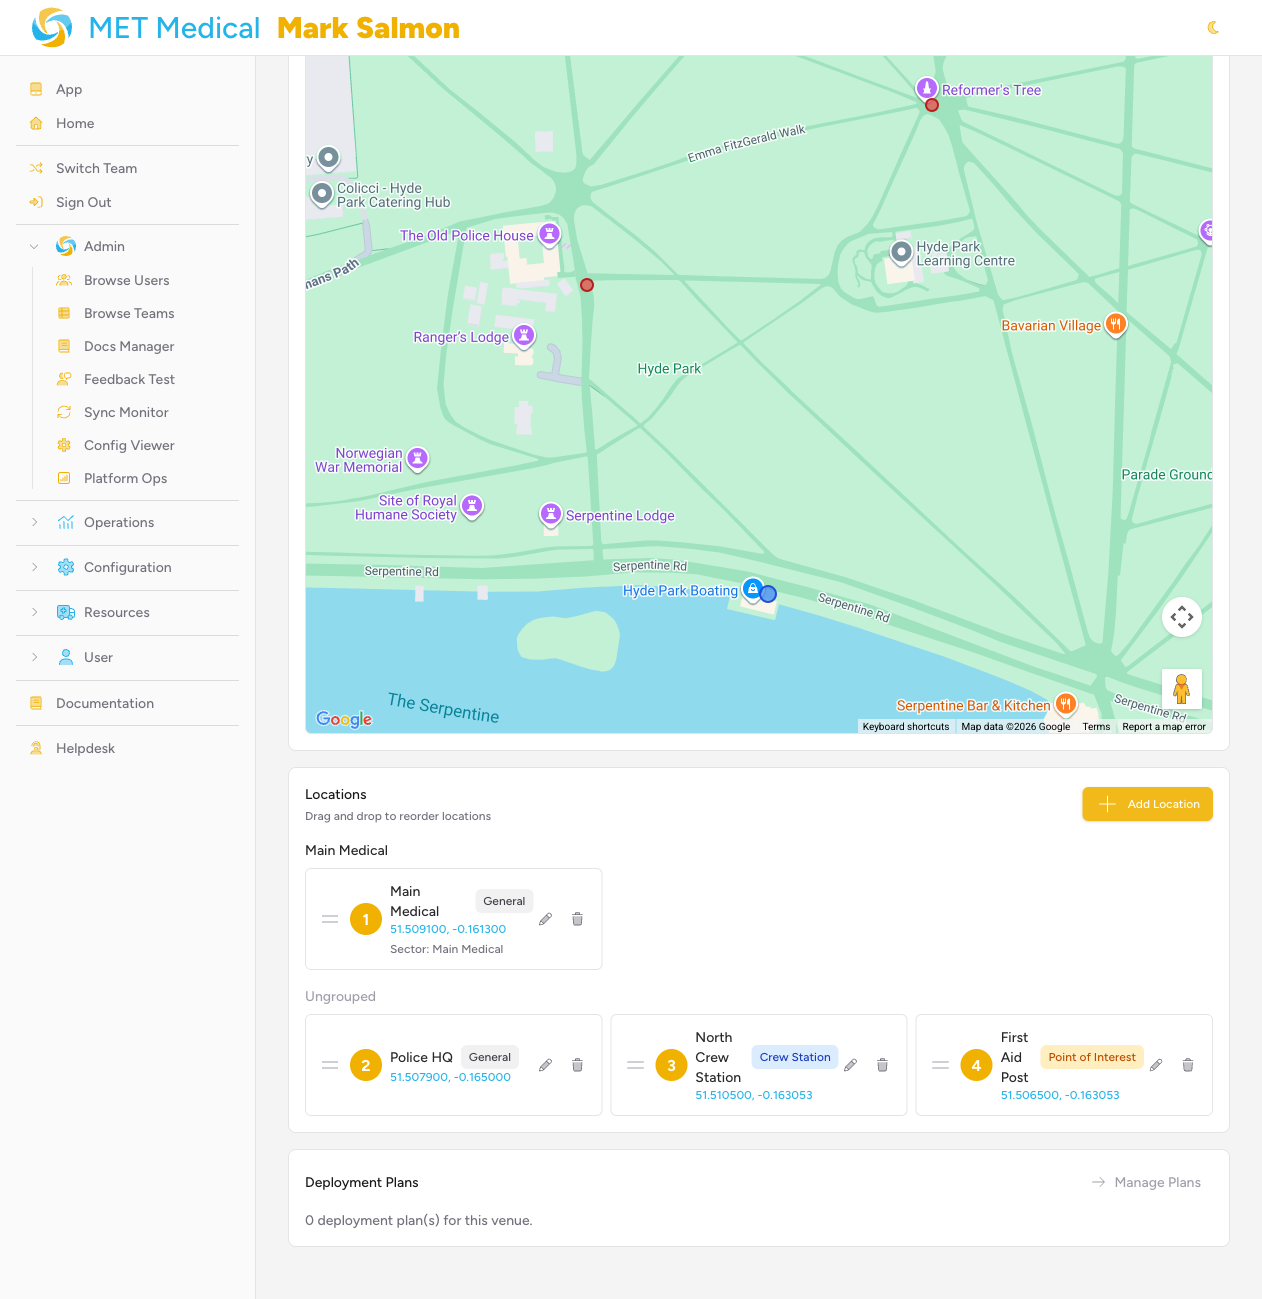Expand the Operations section chevron
The width and height of the screenshot is (1262, 1299).
click(x=35, y=522)
